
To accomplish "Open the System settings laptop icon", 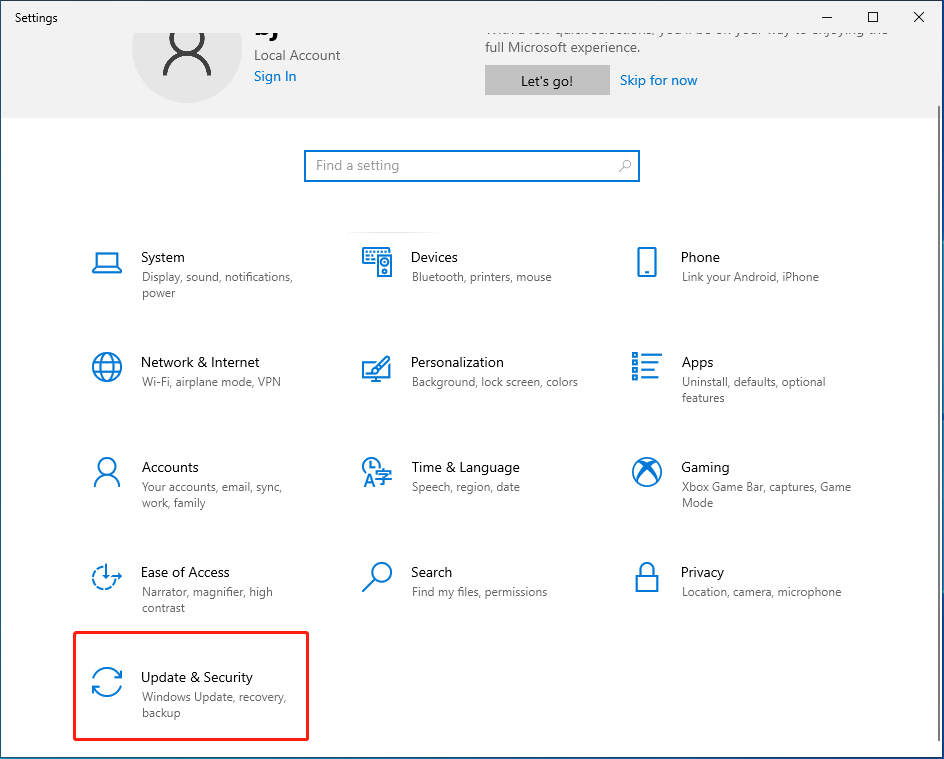I will 107,263.
